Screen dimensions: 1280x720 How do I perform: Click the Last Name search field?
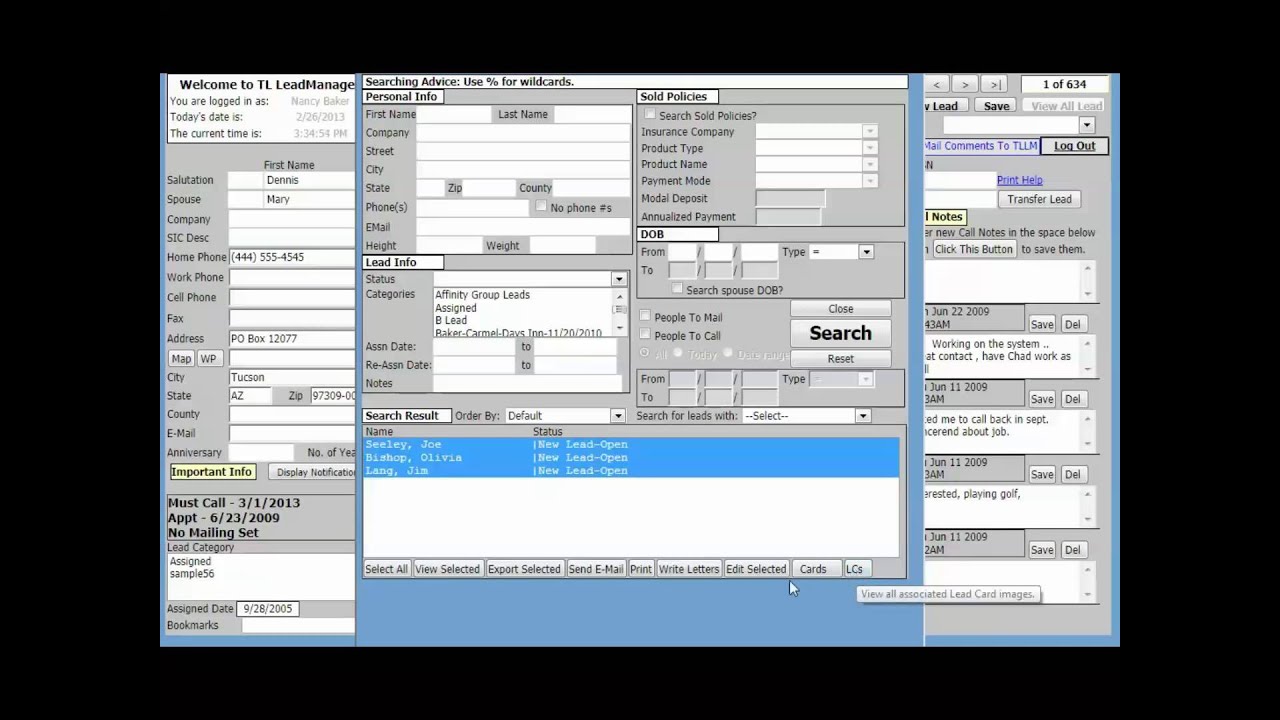pos(590,115)
